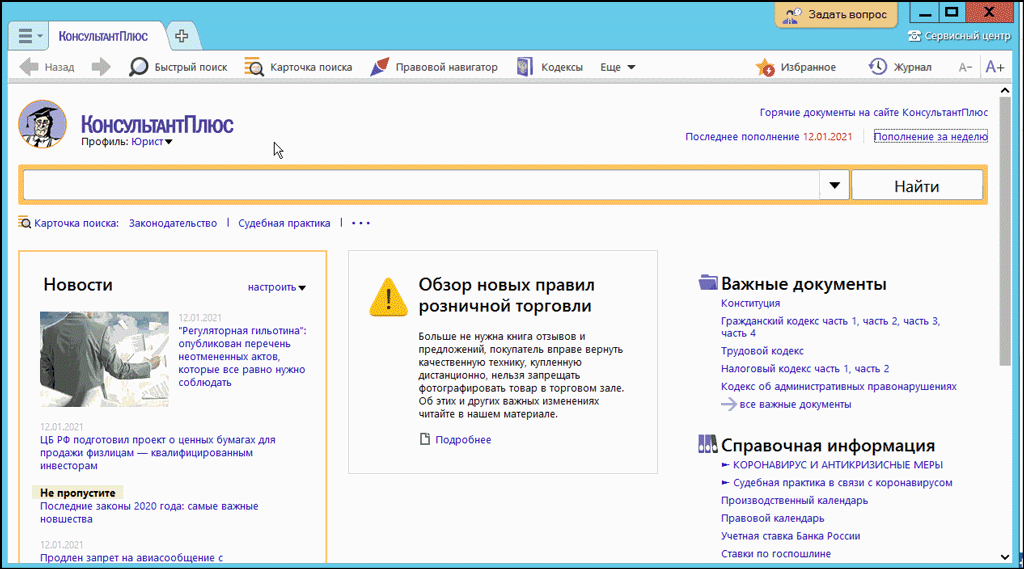Open Горячие документы на сайте link

click(874, 112)
